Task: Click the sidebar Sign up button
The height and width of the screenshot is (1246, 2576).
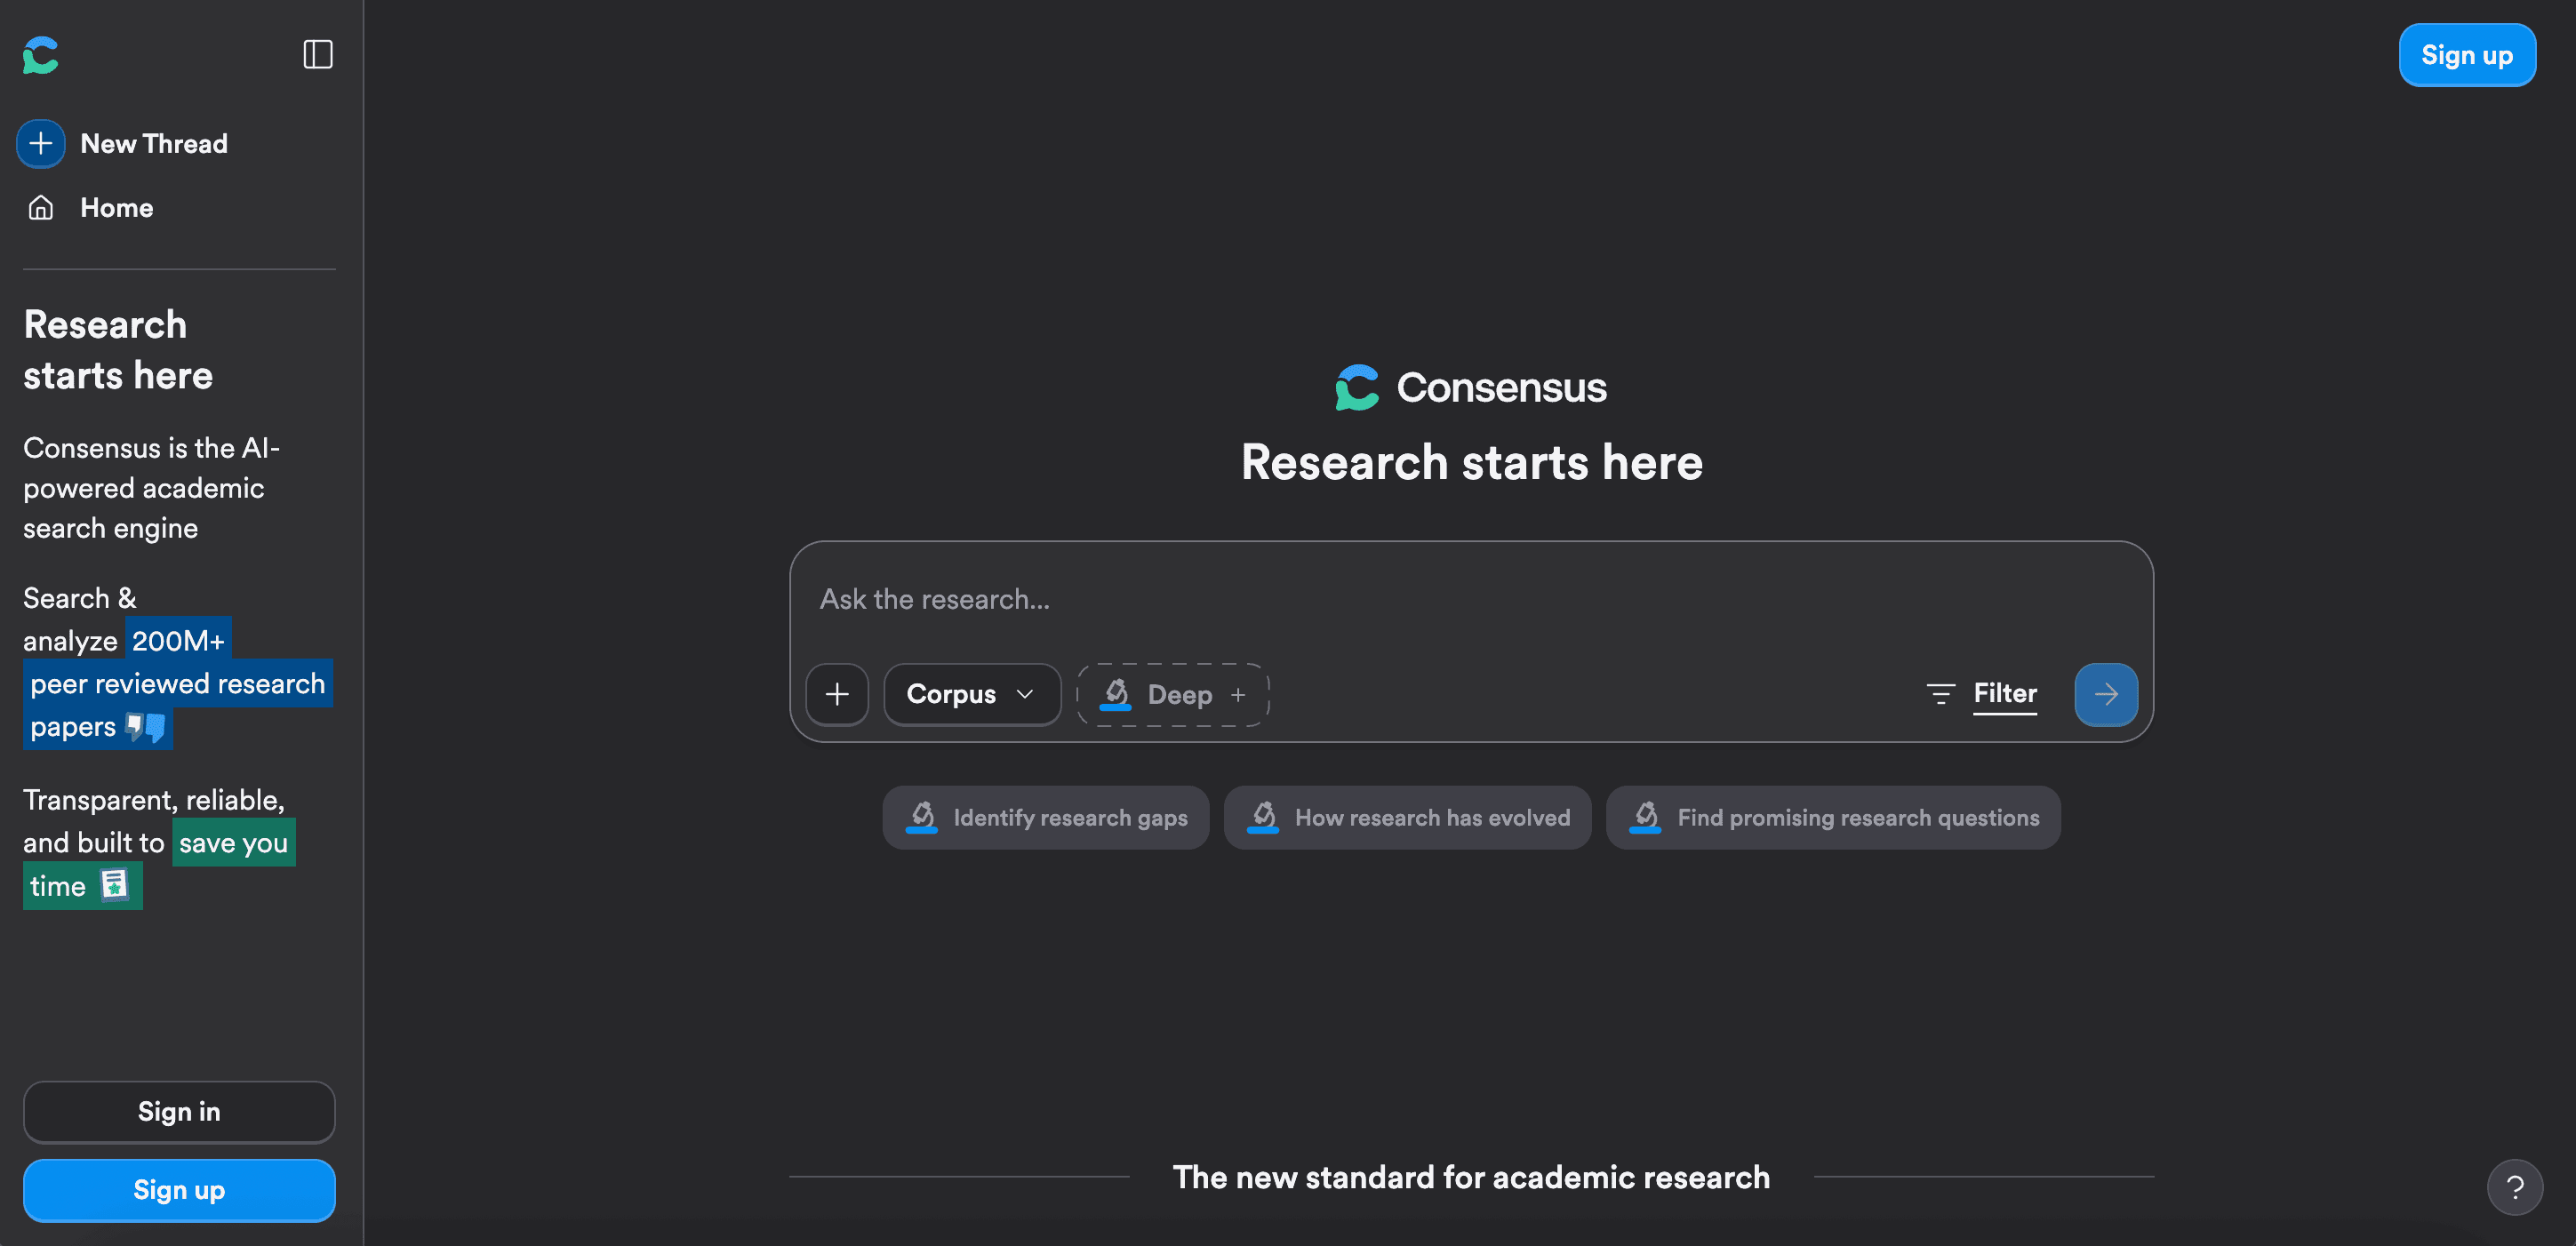Action: tap(179, 1190)
